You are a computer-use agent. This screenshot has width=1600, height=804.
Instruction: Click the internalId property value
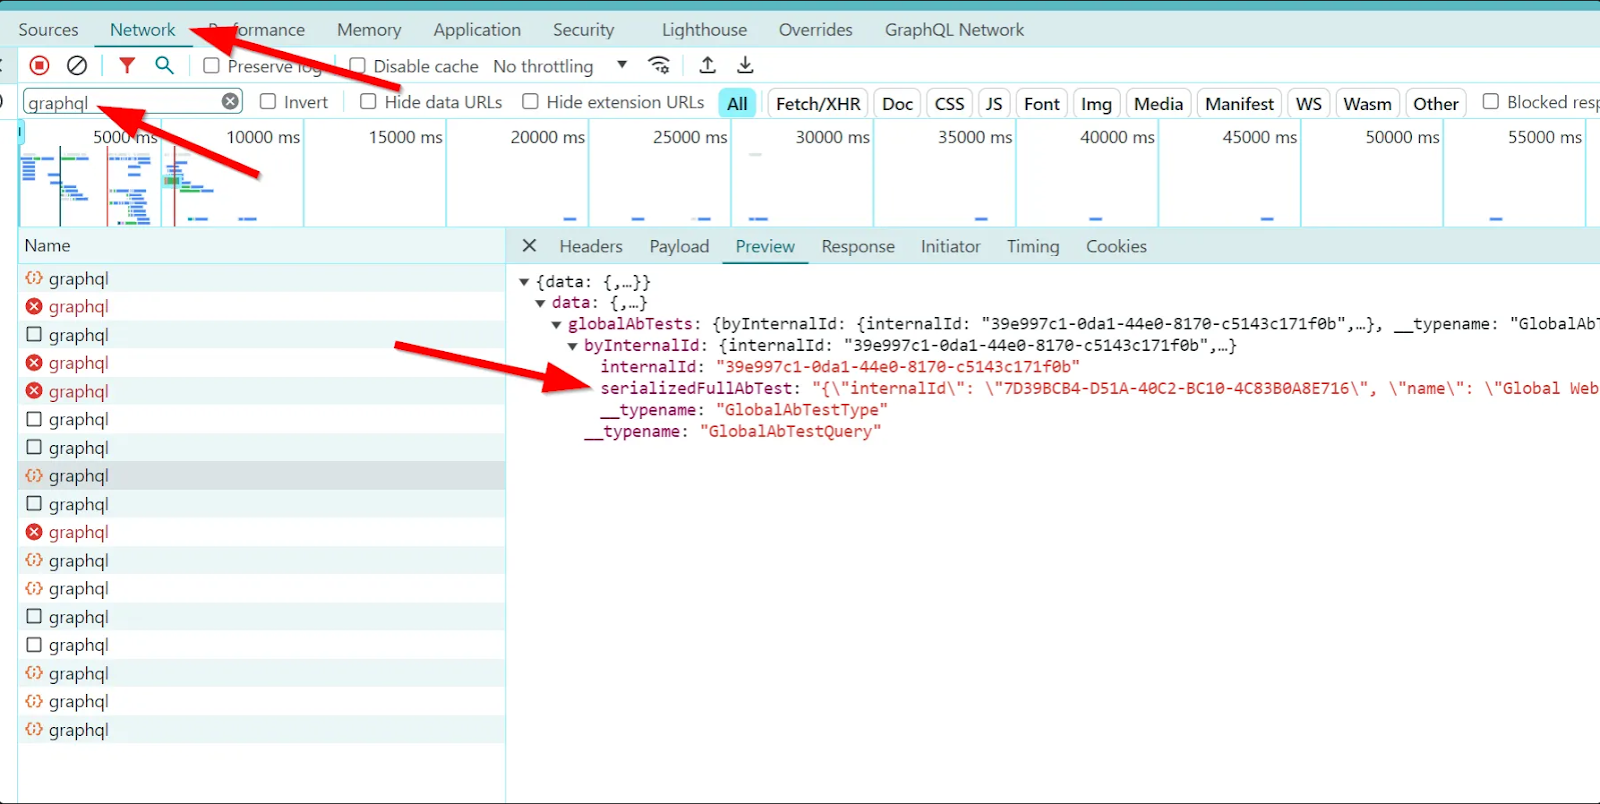coord(897,367)
